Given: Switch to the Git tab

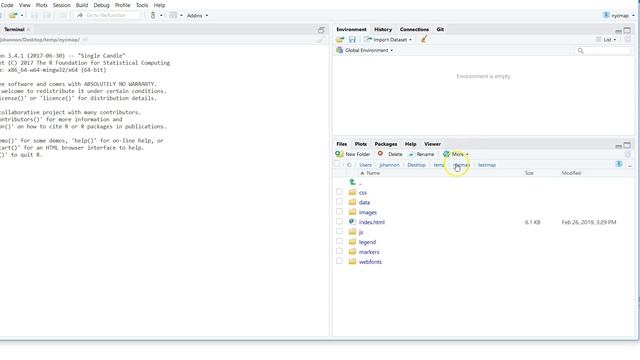Looking at the screenshot, I should [440, 29].
